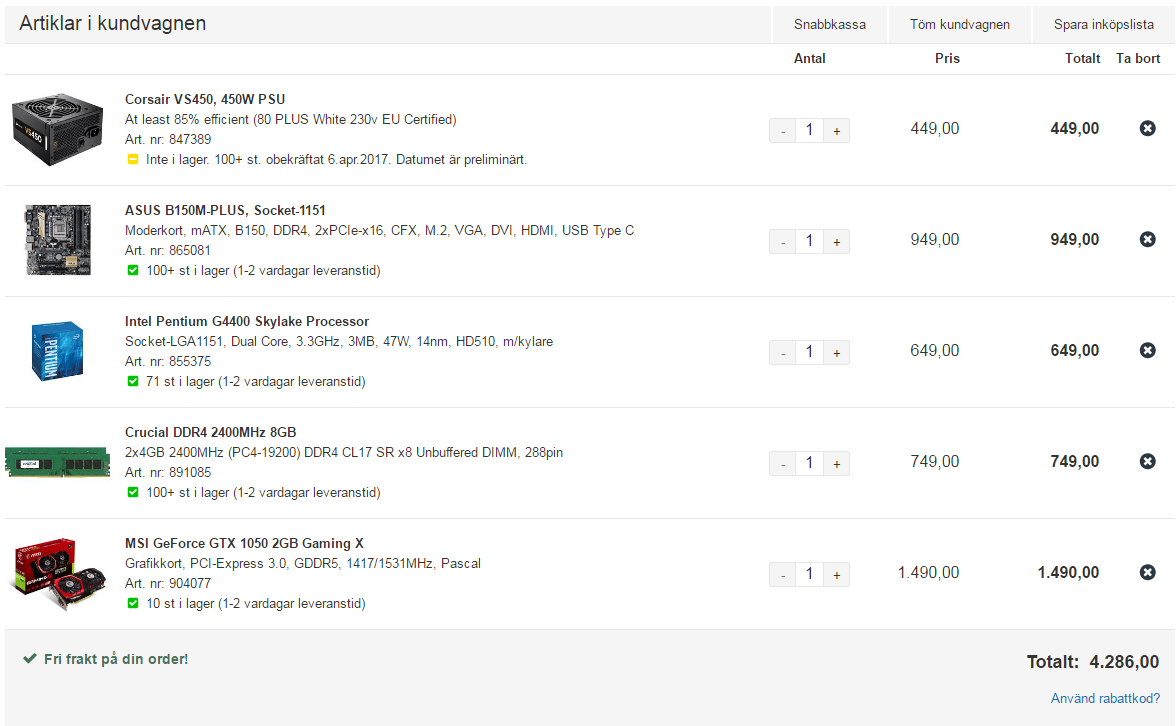
Task: View ASUS B150M-PLUS motherboard thumbnail
Action: [x=58, y=240]
